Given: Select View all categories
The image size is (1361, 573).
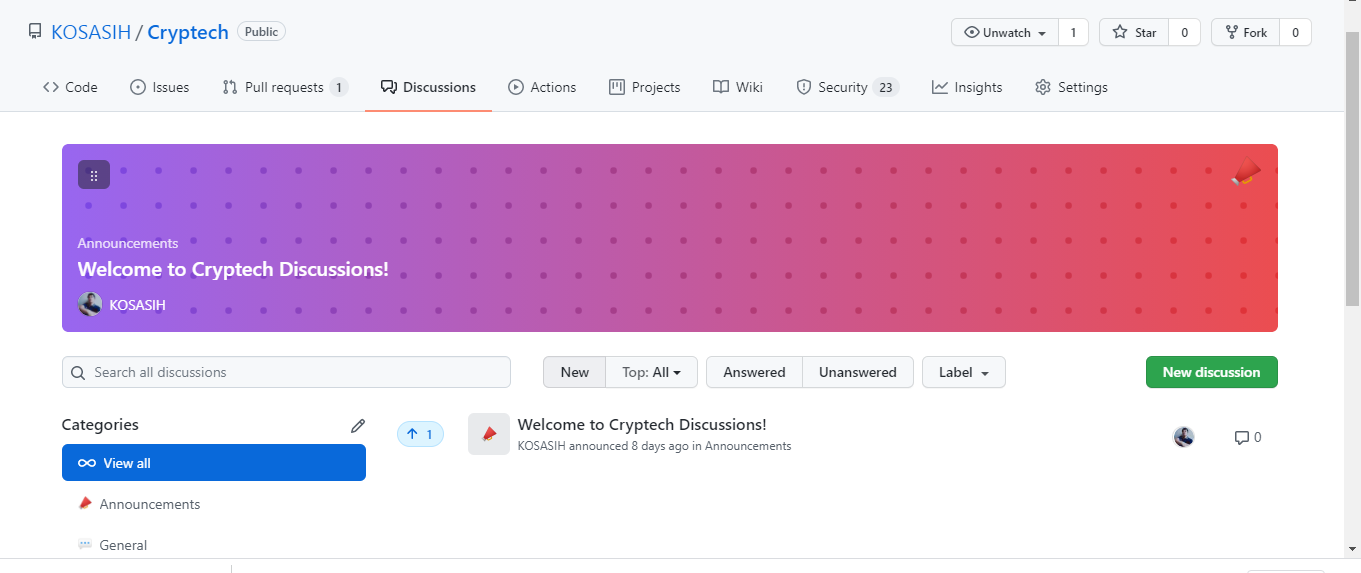Looking at the screenshot, I should point(214,463).
